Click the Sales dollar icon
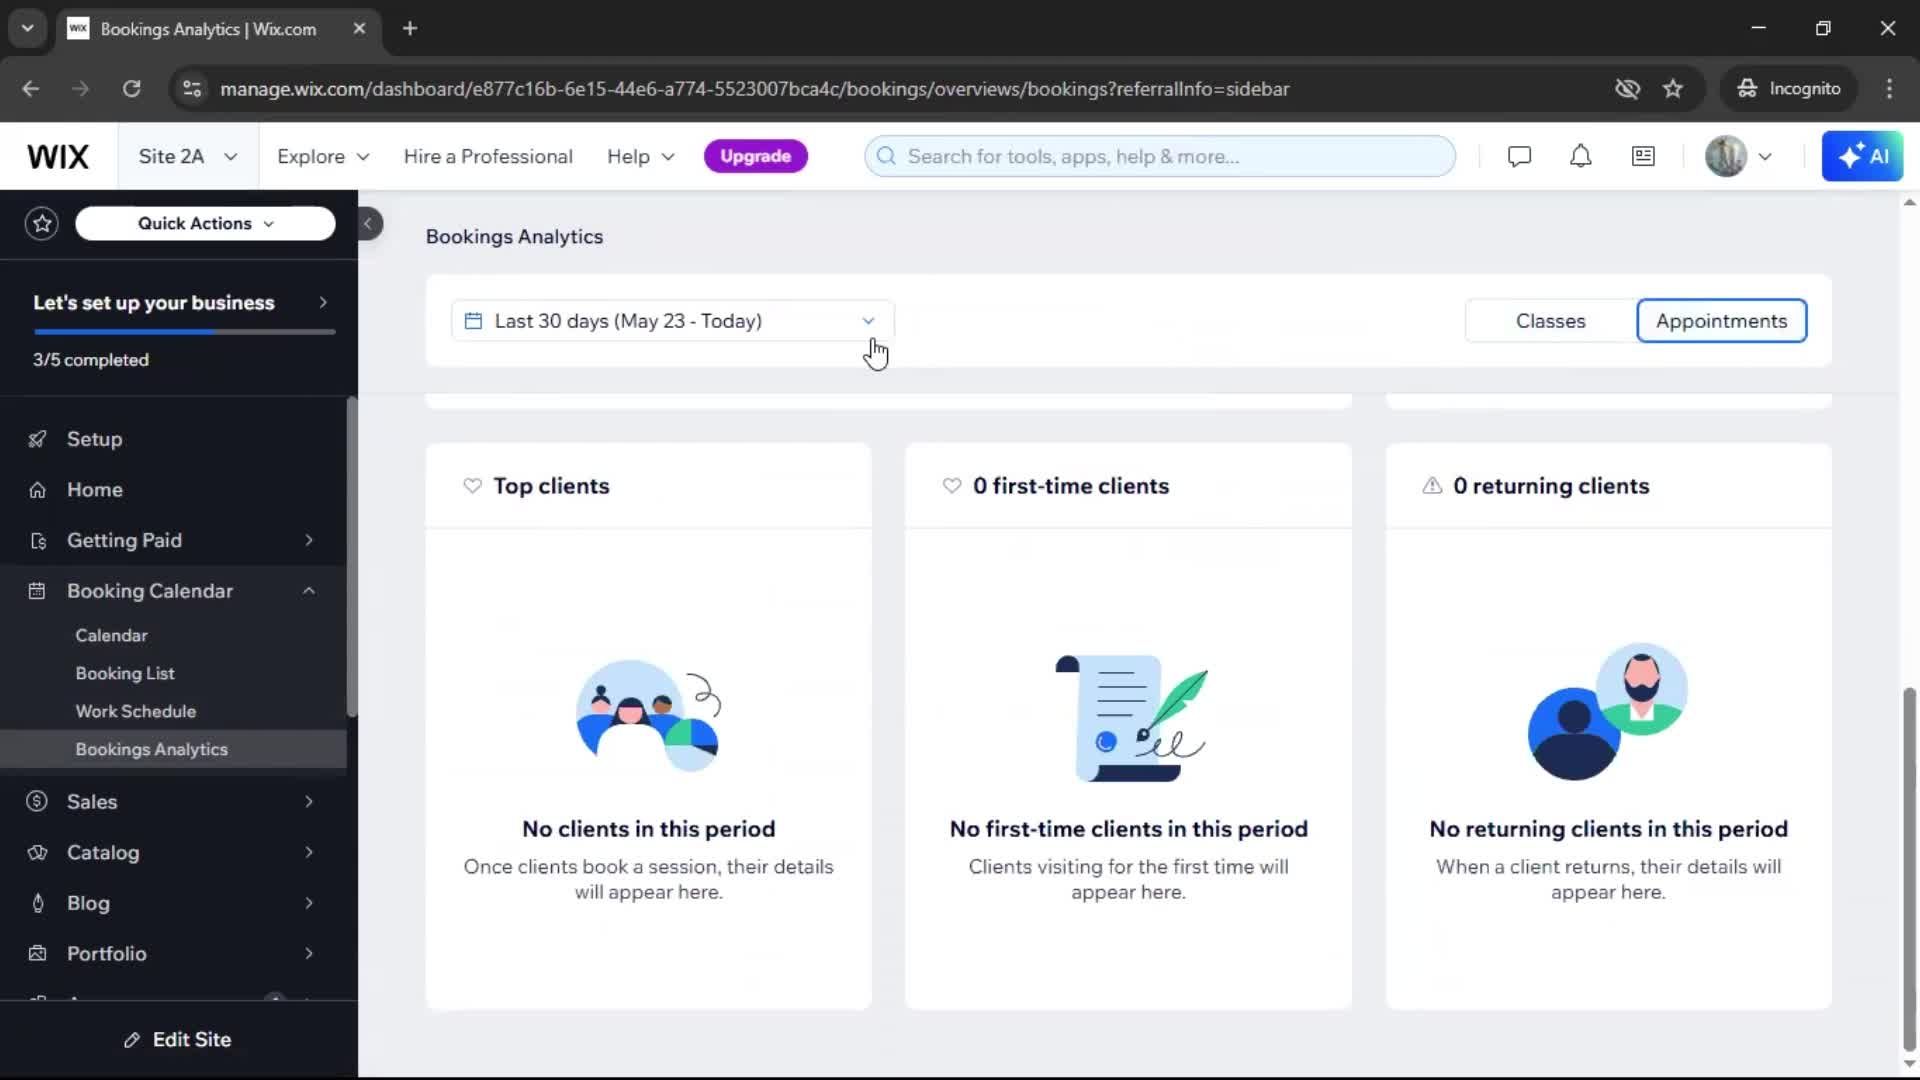 37,802
